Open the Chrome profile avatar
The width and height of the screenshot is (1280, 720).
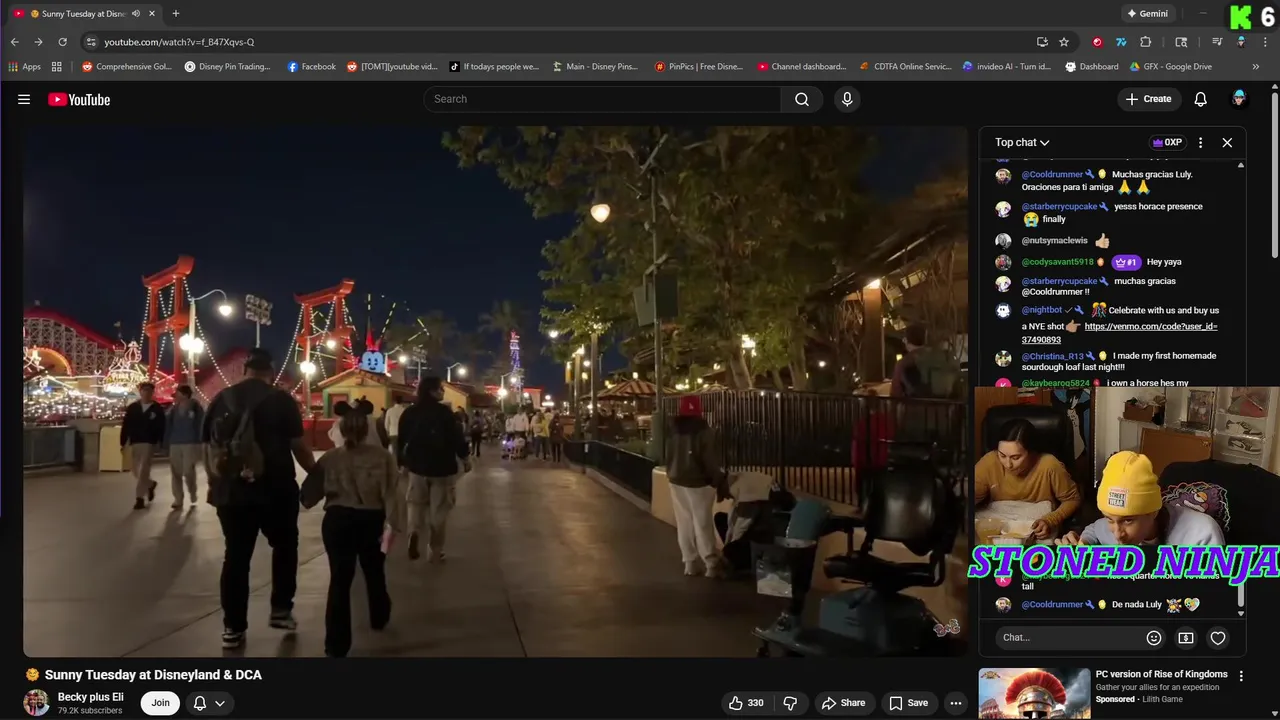(x=1241, y=42)
